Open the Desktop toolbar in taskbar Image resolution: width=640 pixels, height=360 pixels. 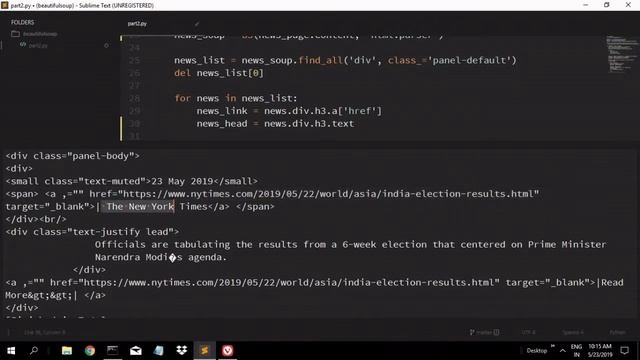(x=536, y=351)
